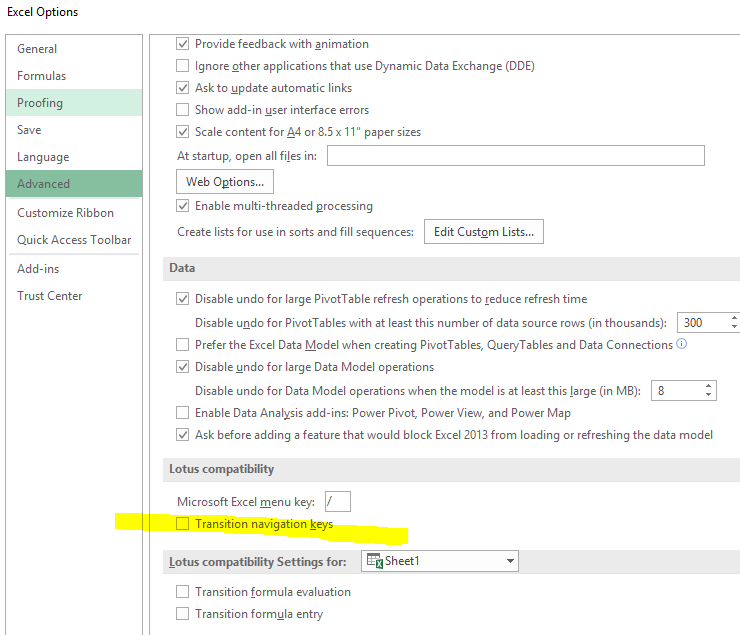Click the info icon beside Data Model preference
The height and width of the screenshot is (635, 740).
tap(681, 343)
